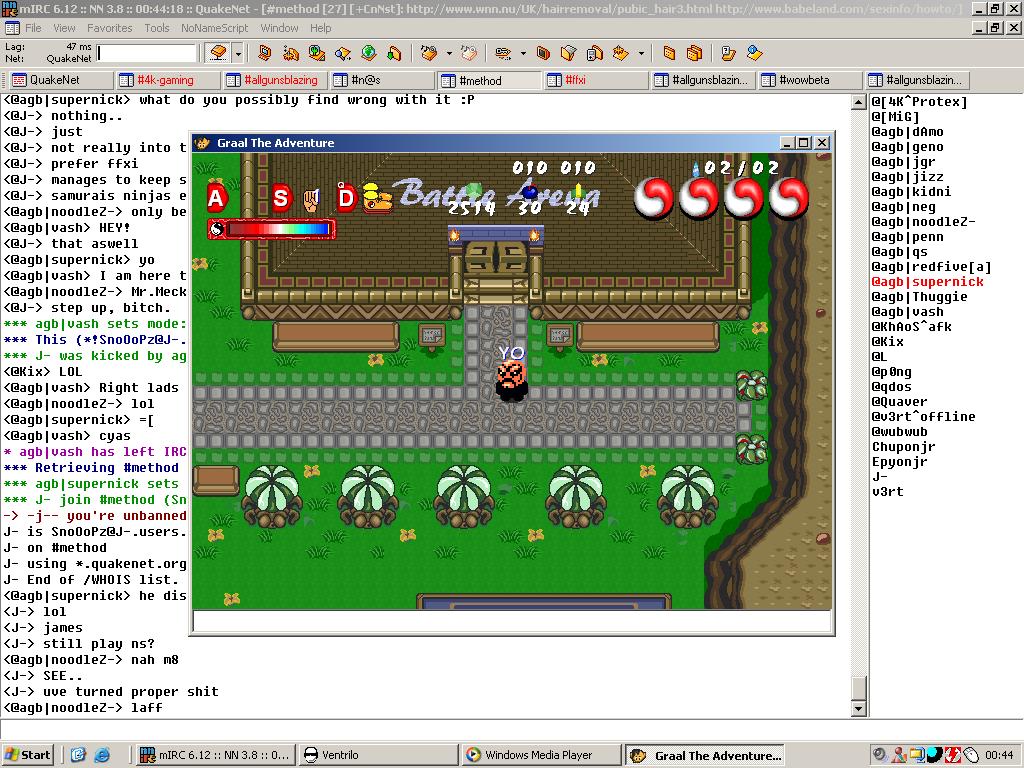1024x768 pixels.
Task: Click the Graal The Adventure taskbar button
Action: pos(704,756)
